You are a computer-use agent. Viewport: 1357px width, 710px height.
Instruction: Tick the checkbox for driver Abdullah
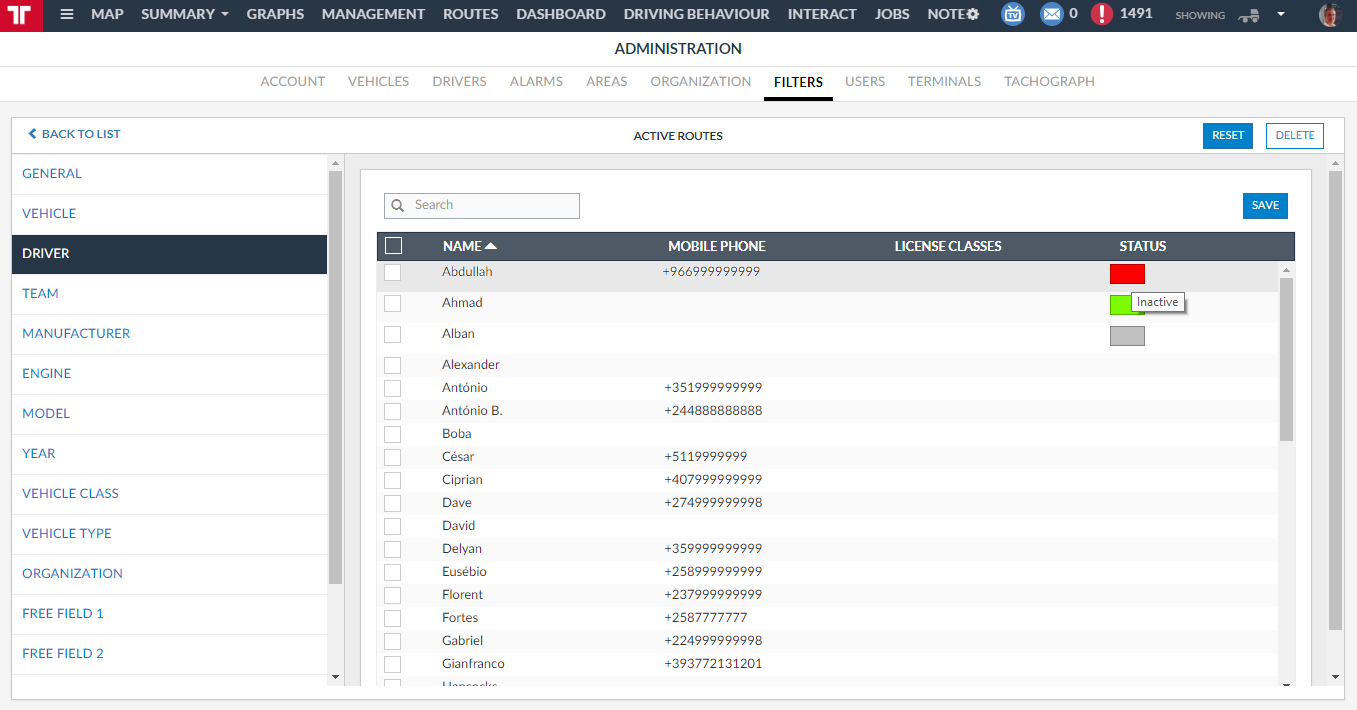pyautogui.click(x=392, y=272)
